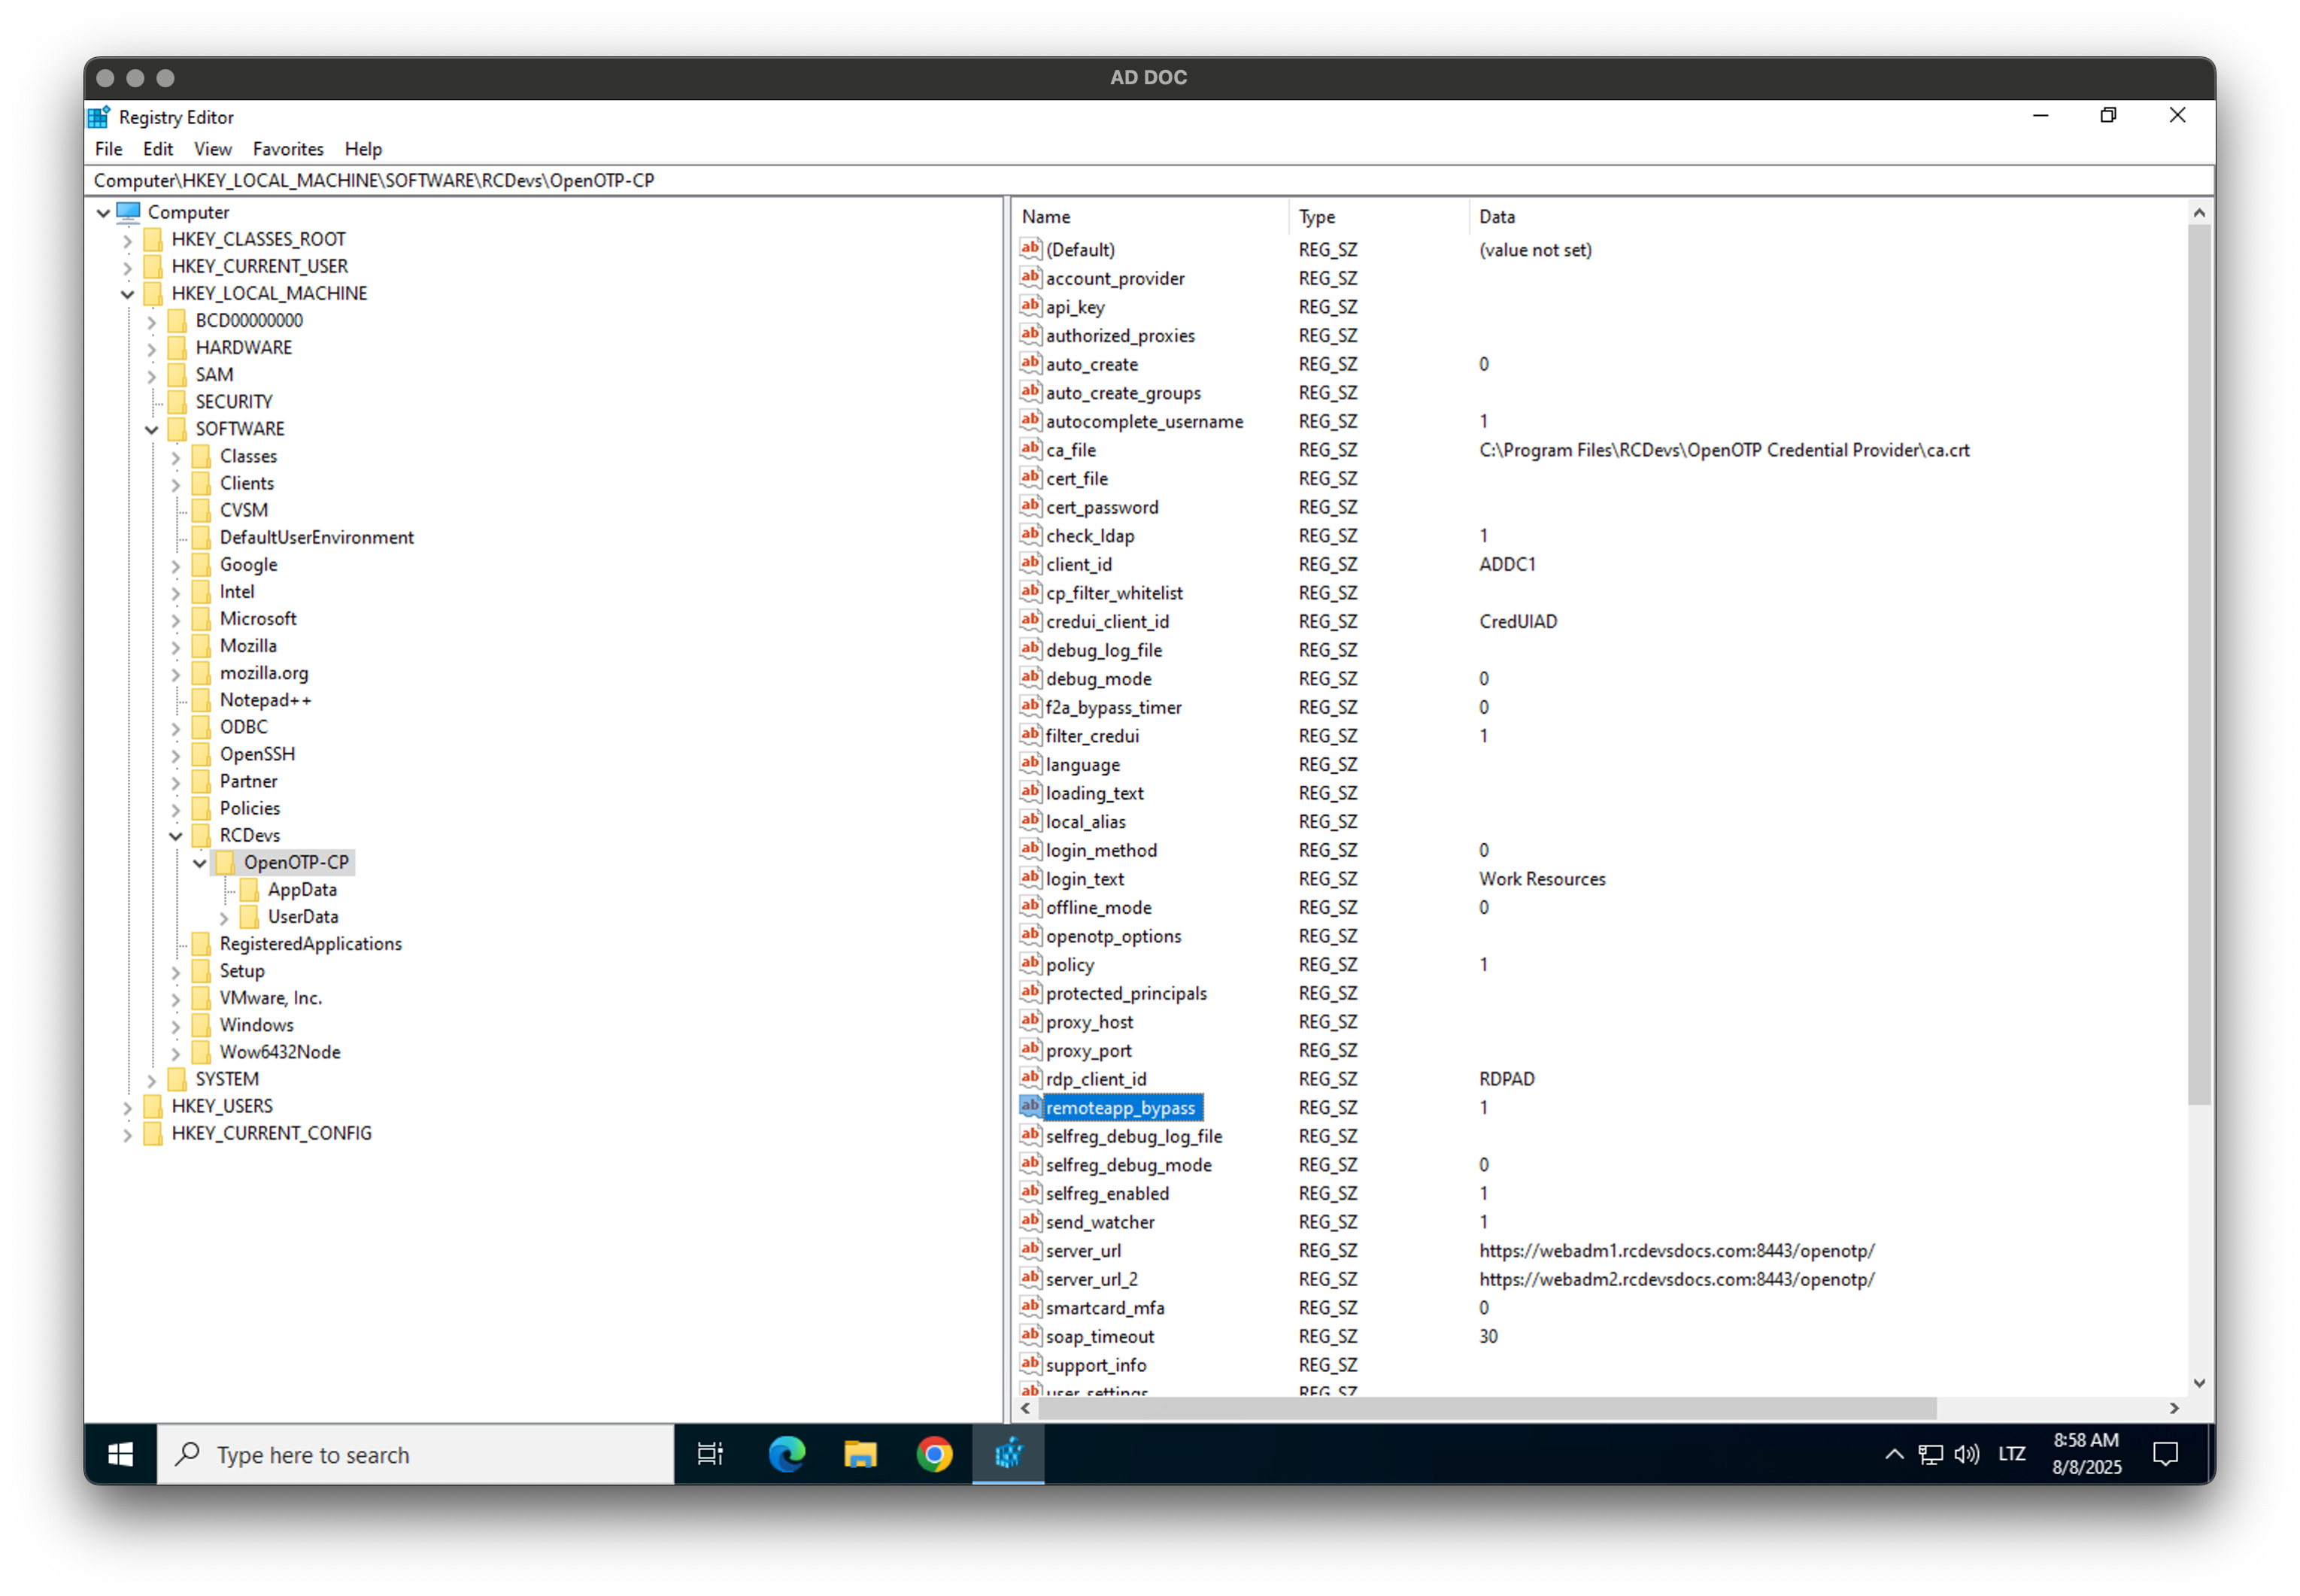Click the taskbar search box
Screen dimensions: 2300x1596
415,1454
